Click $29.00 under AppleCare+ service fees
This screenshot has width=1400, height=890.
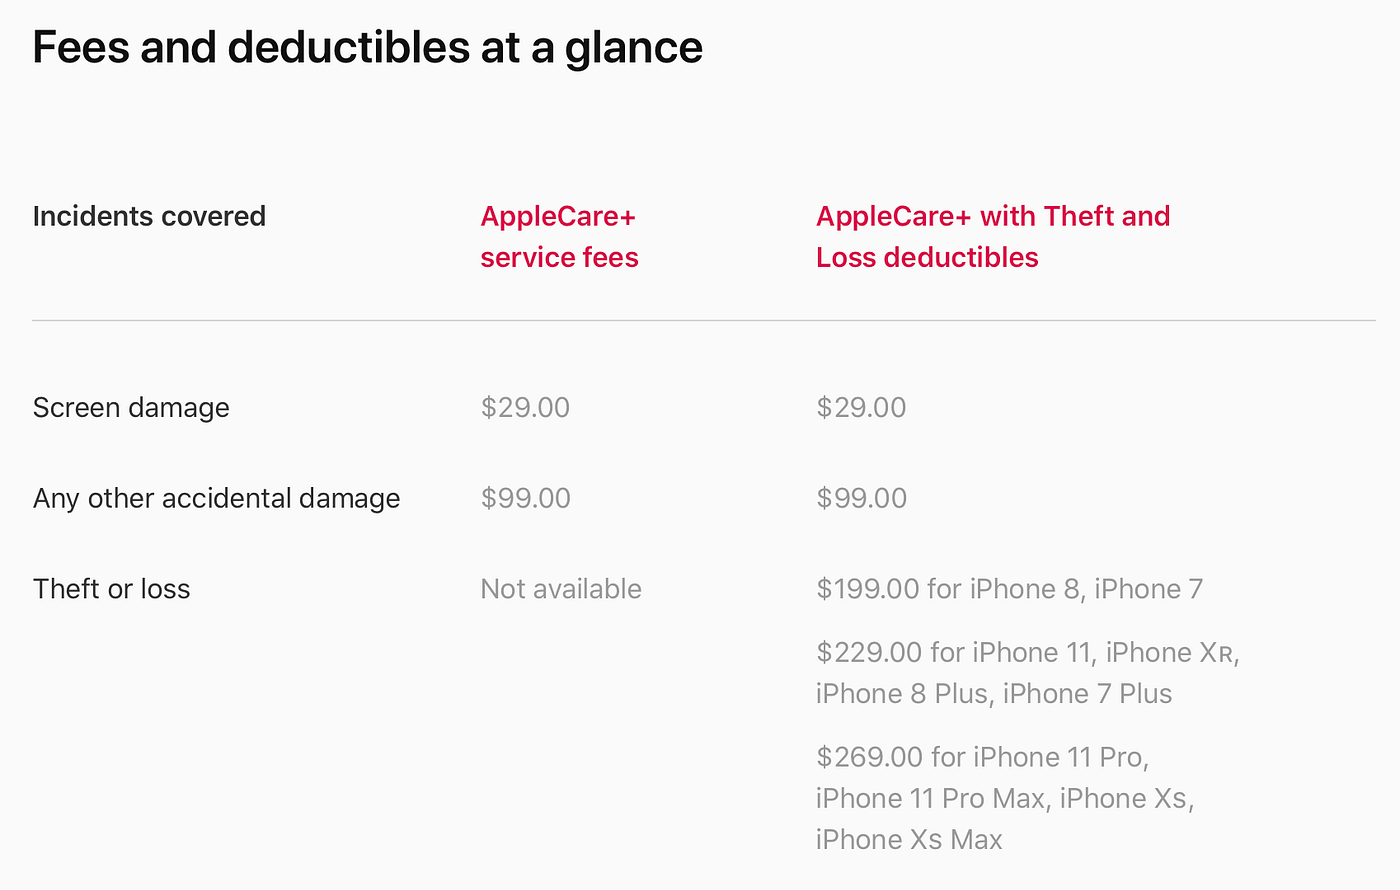click(525, 408)
